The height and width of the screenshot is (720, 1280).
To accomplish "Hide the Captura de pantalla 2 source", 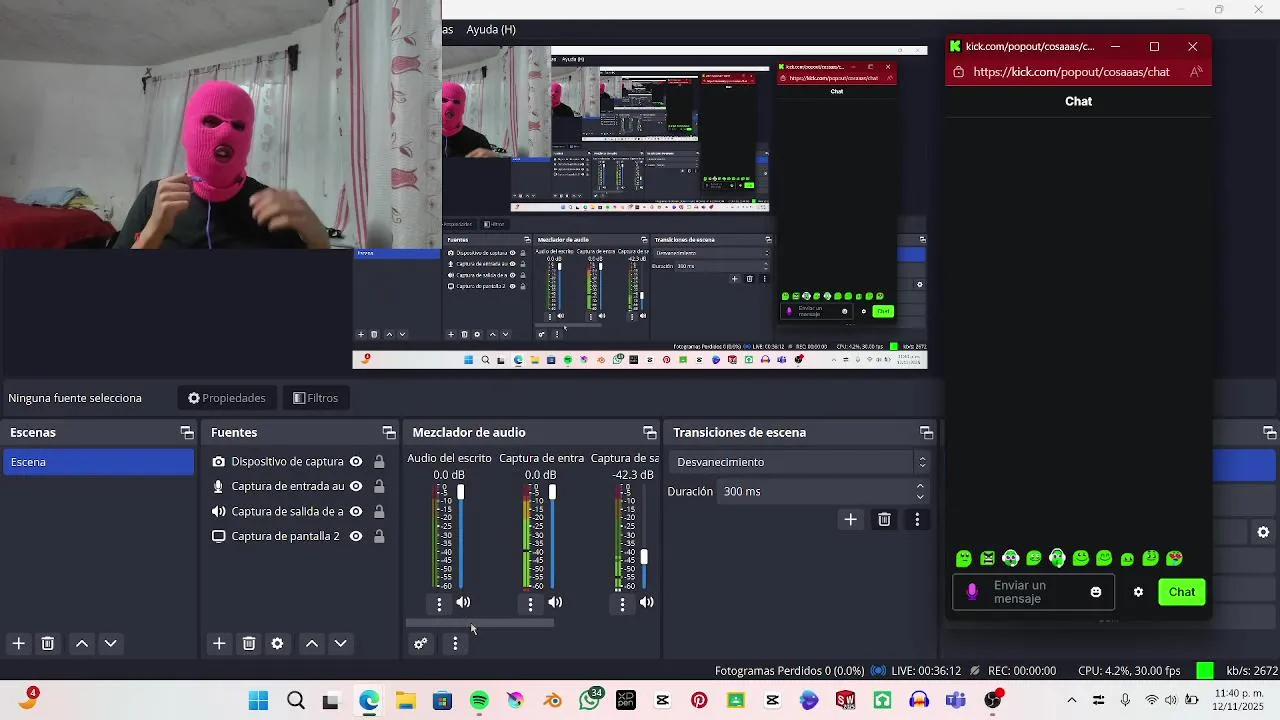I will point(356,537).
